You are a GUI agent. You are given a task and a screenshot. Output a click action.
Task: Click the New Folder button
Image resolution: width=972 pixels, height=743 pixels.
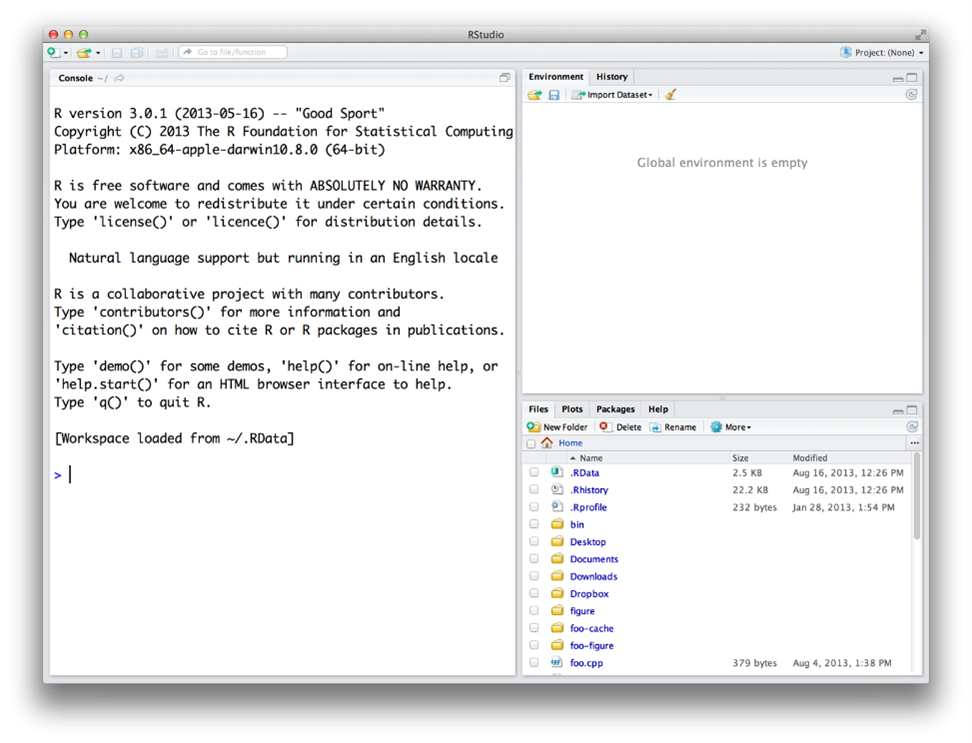[558, 427]
